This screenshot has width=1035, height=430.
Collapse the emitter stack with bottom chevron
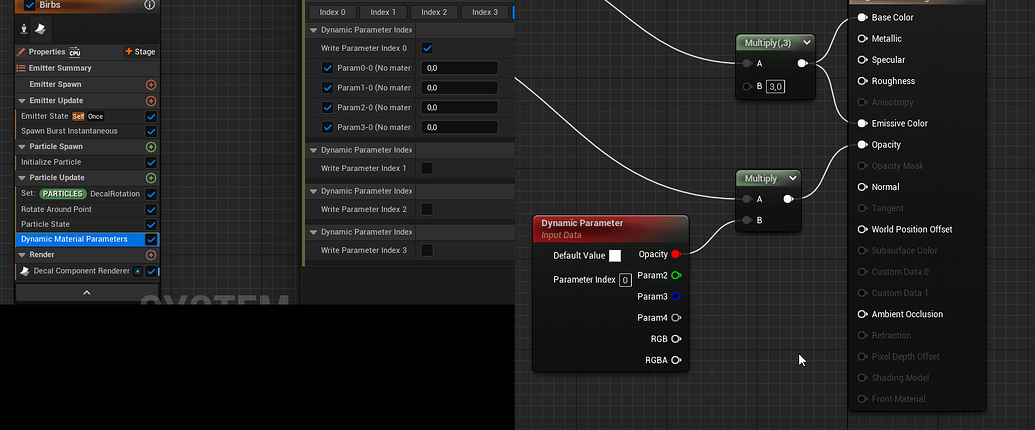[x=86, y=293]
